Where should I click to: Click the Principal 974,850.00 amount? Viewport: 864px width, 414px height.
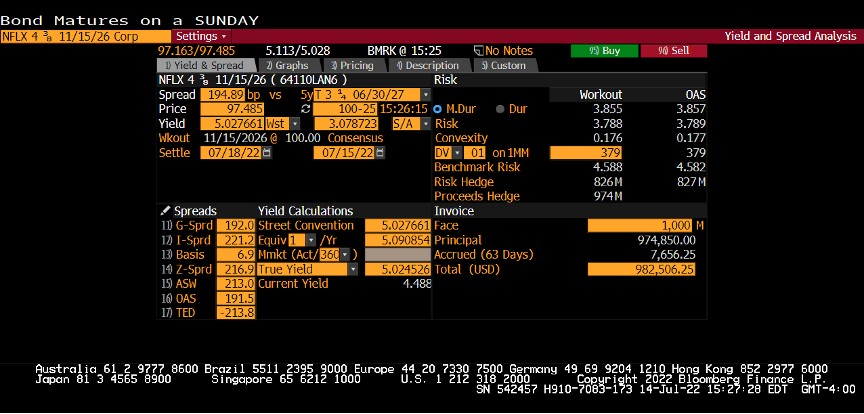pos(666,240)
